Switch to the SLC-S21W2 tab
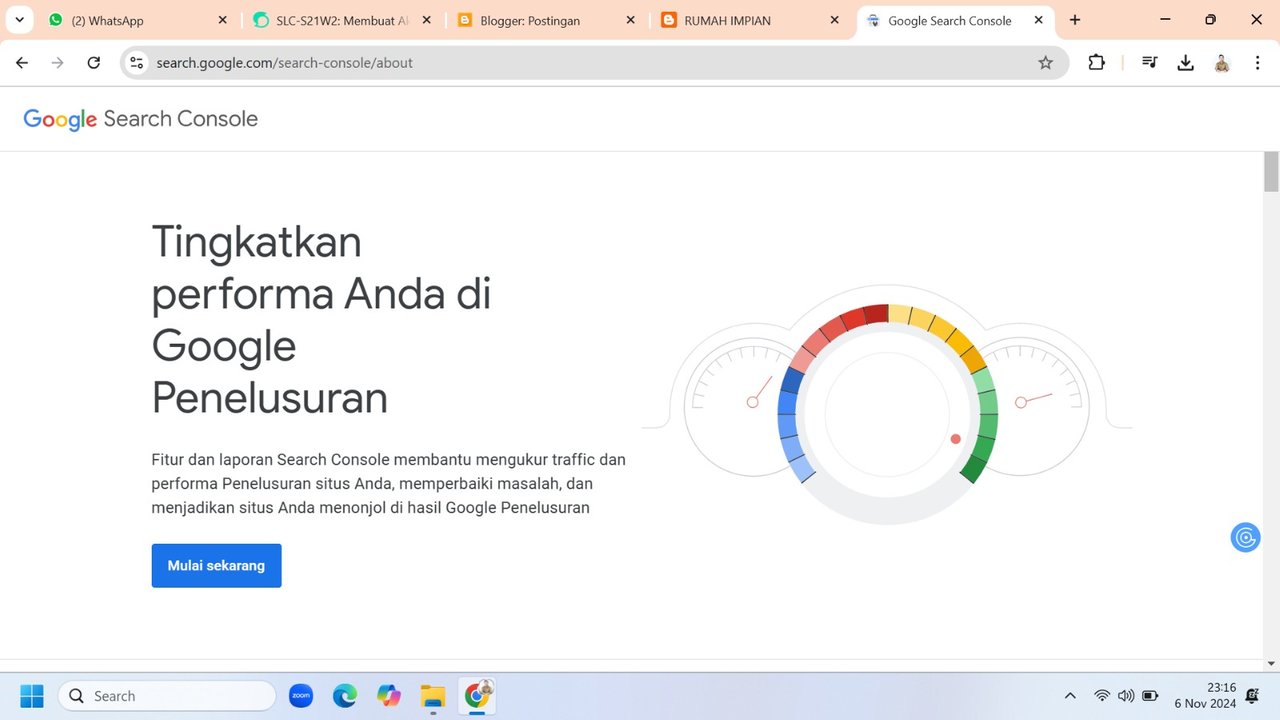 (342, 20)
